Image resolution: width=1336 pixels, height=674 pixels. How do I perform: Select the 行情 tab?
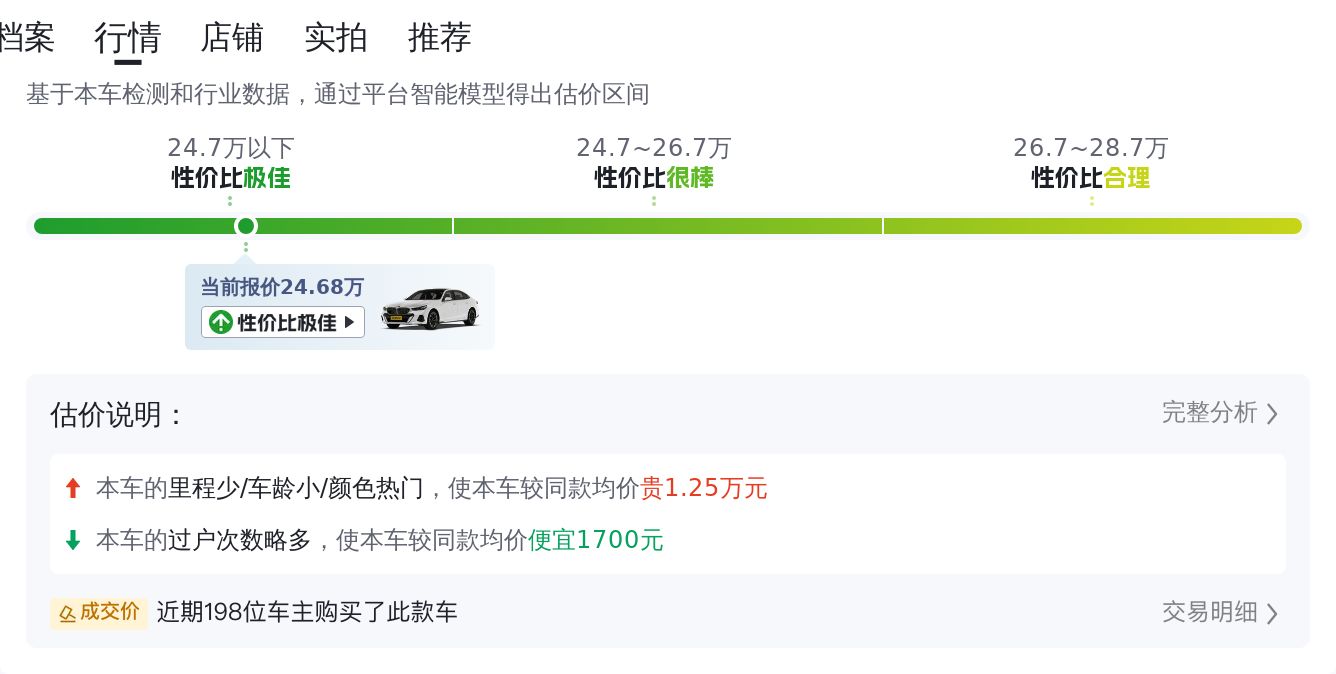pos(128,38)
